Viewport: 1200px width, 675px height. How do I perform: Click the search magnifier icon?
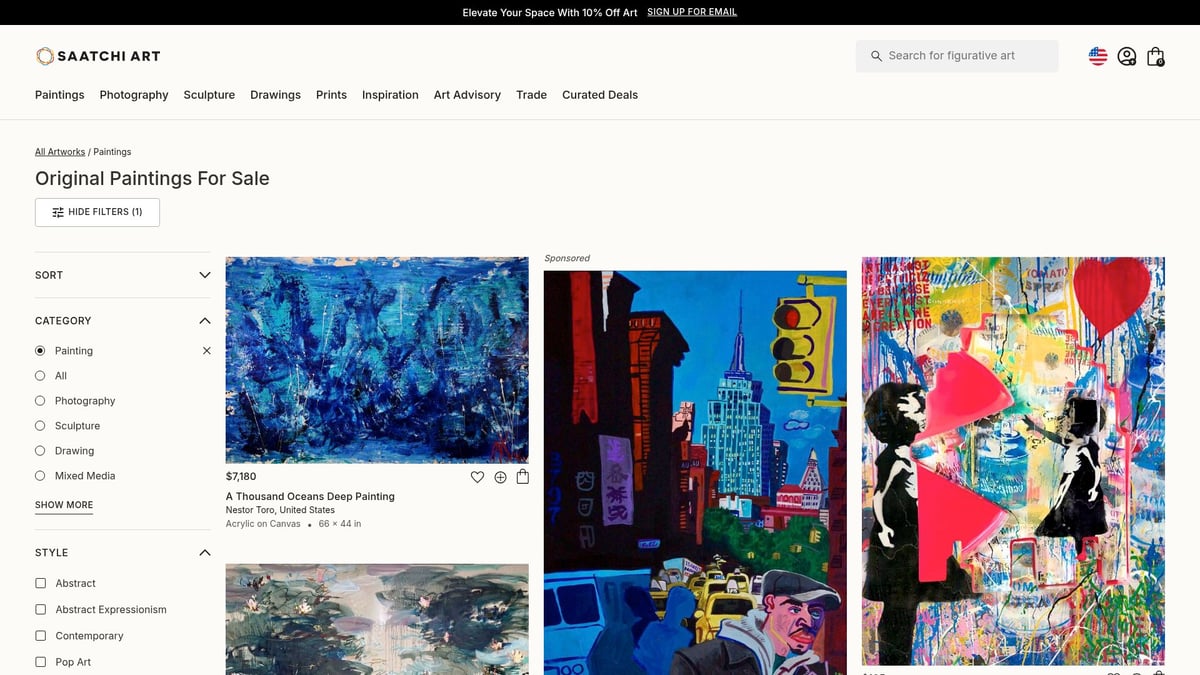click(x=876, y=56)
